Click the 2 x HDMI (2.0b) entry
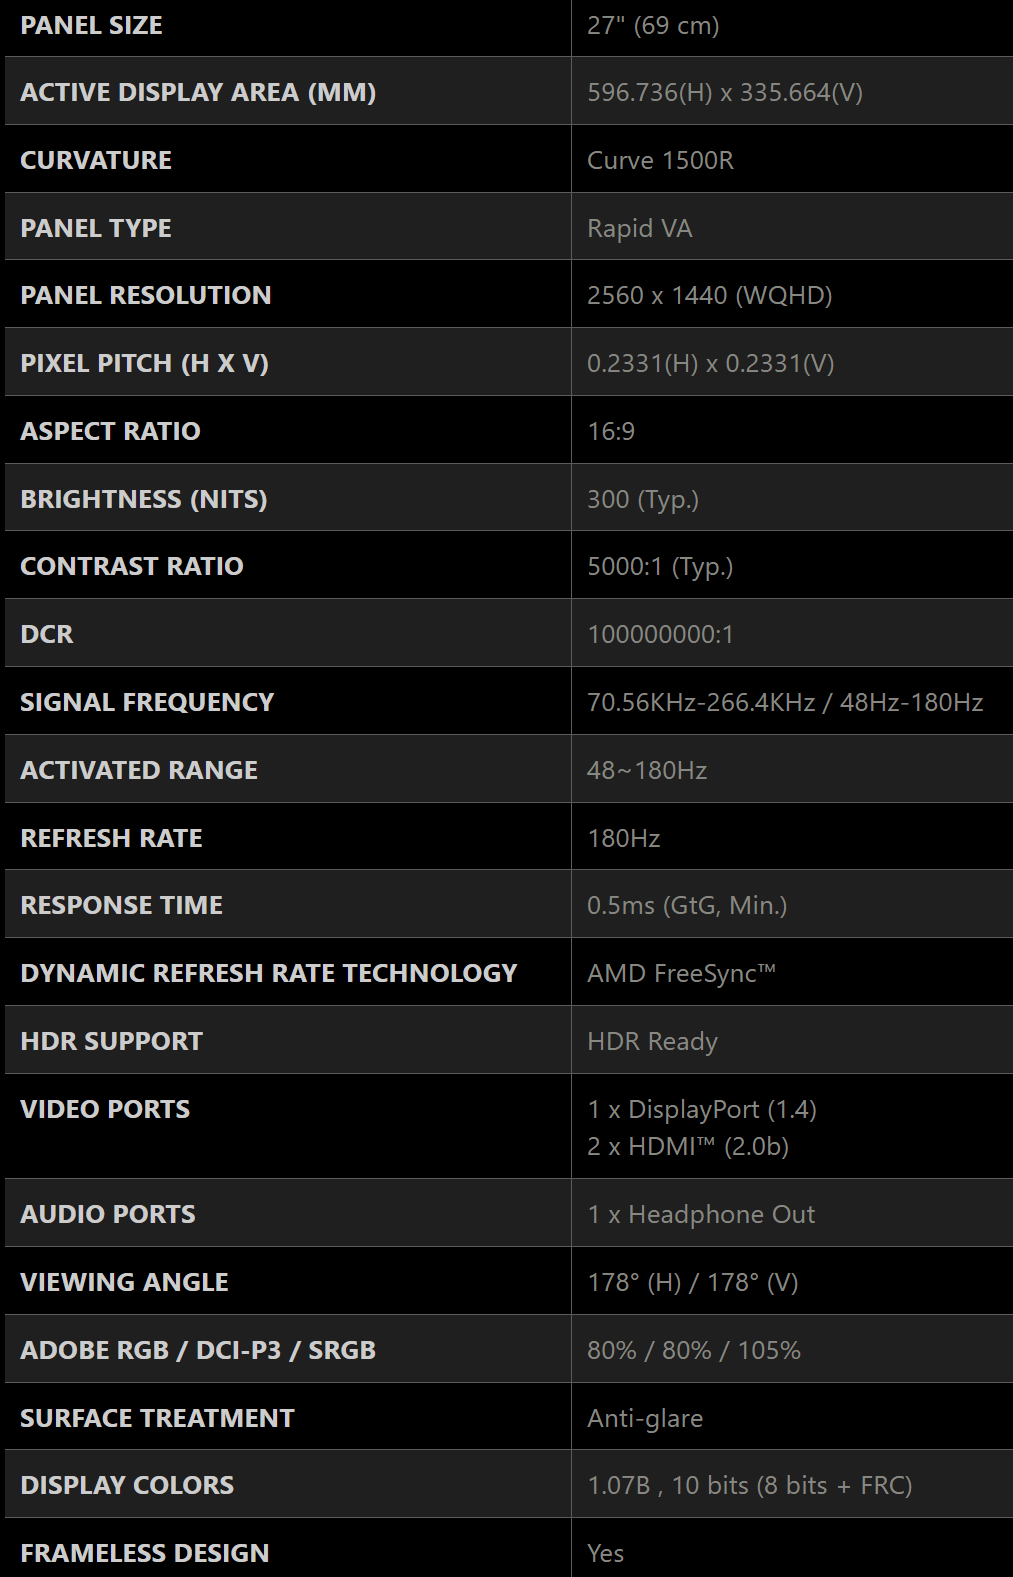Image resolution: width=1013 pixels, height=1577 pixels. coord(688,1146)
